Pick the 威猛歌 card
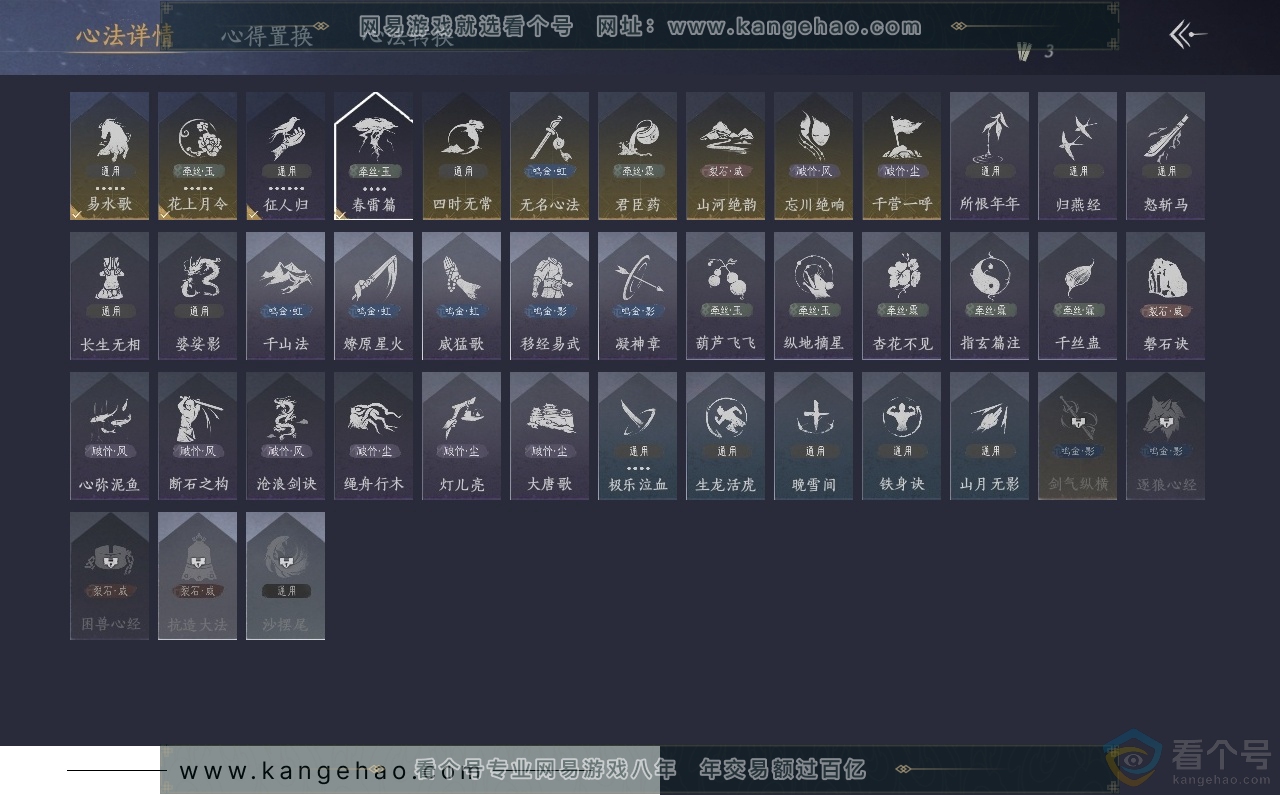This screenshot has width=1280, height=795. (x=462, y=296)
